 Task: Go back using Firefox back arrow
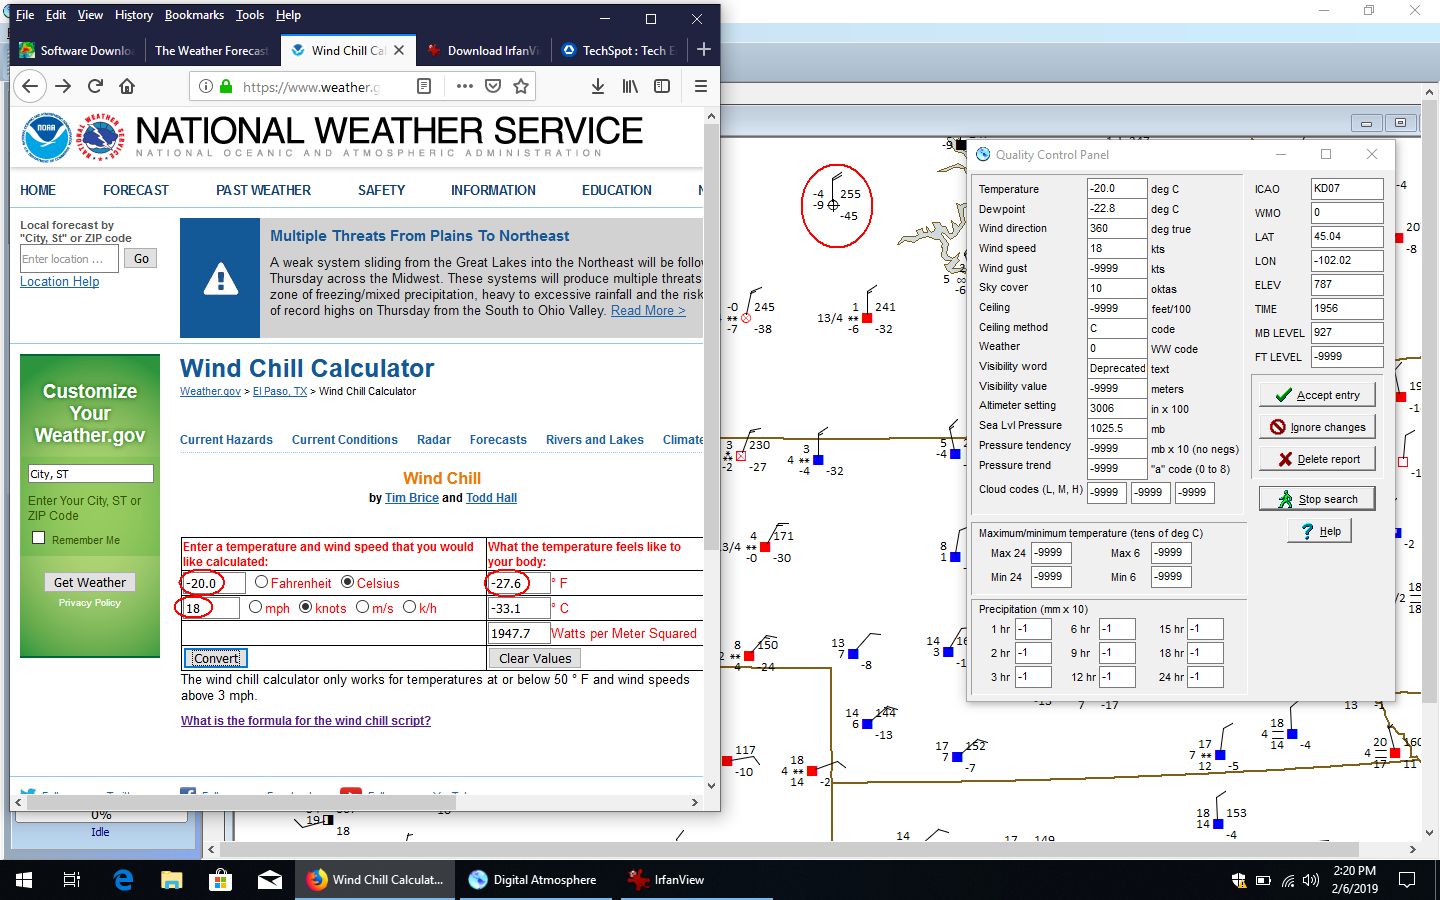coord(30,86)
